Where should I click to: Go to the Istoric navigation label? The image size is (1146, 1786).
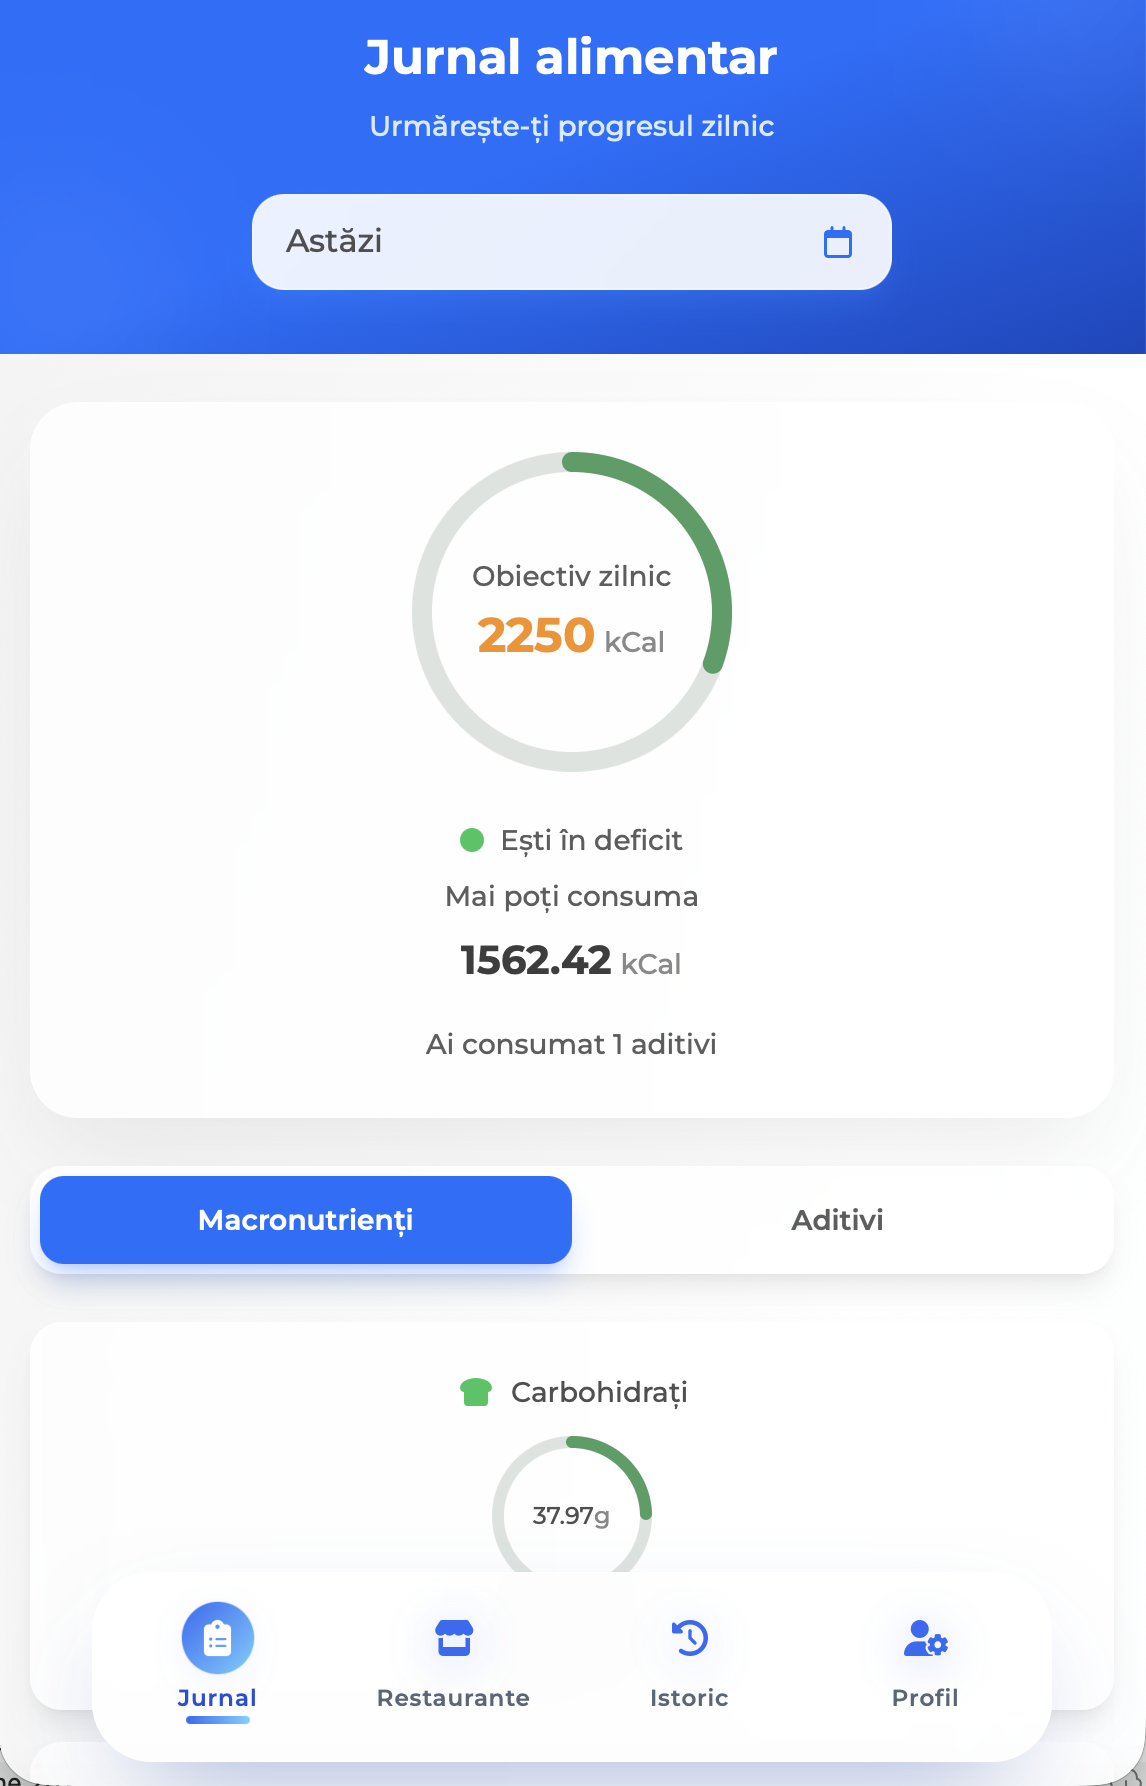[x=689, y=1698]
